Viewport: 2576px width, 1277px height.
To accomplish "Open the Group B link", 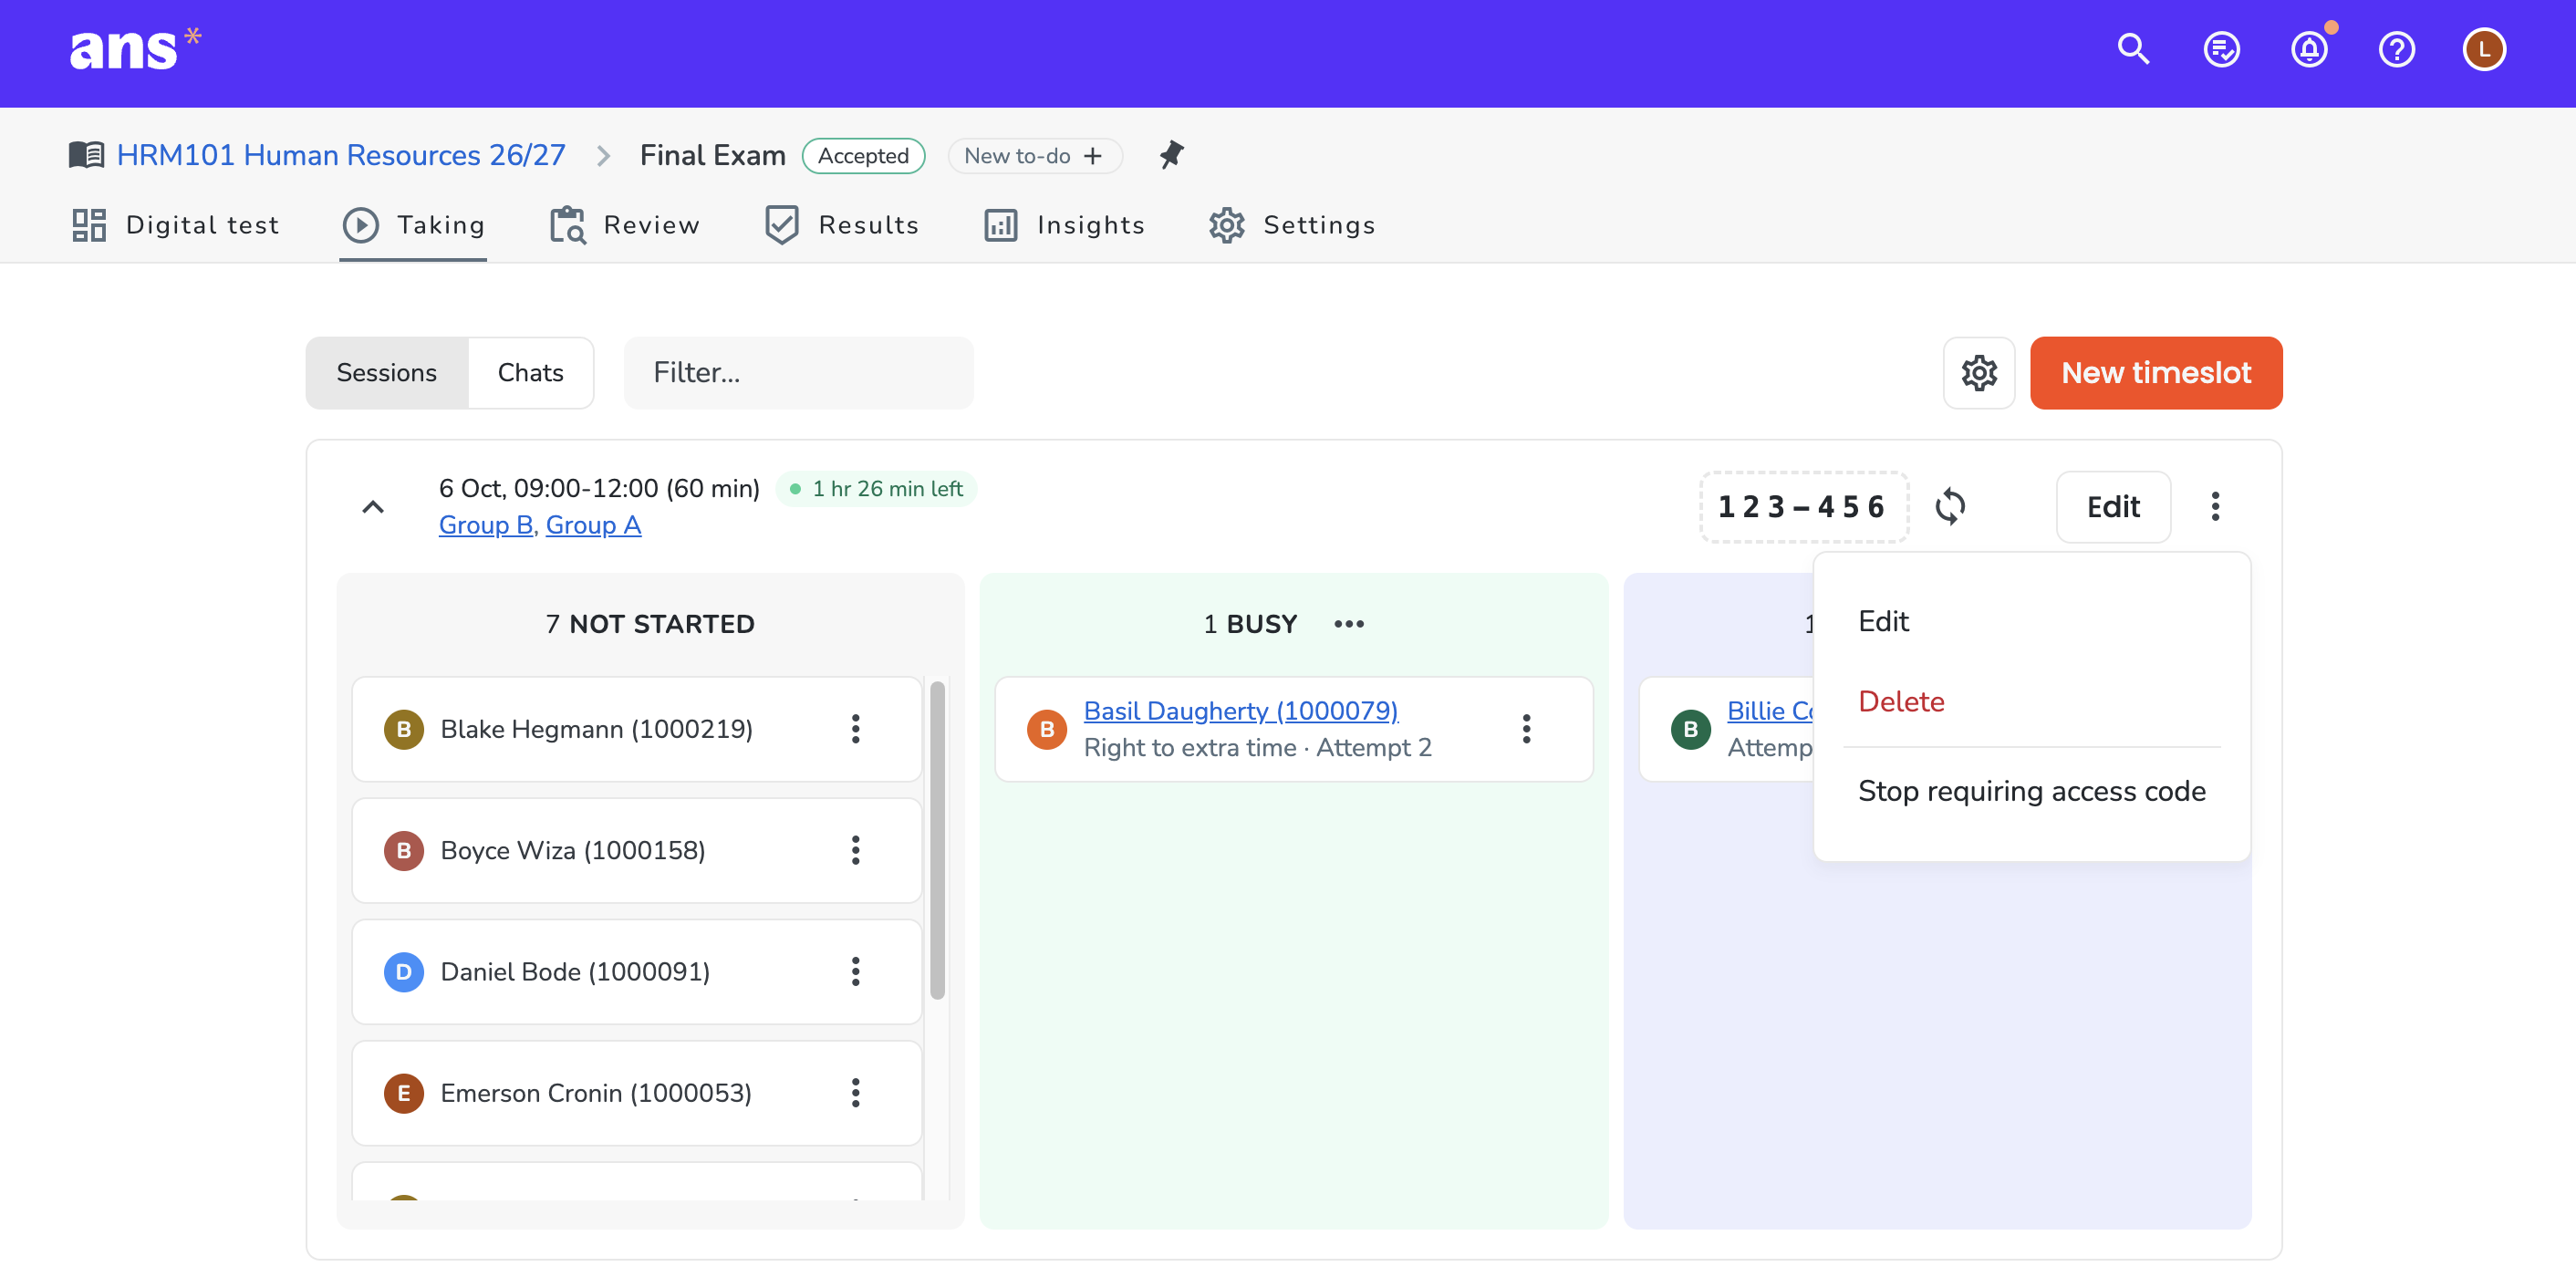I will [486, 525].
